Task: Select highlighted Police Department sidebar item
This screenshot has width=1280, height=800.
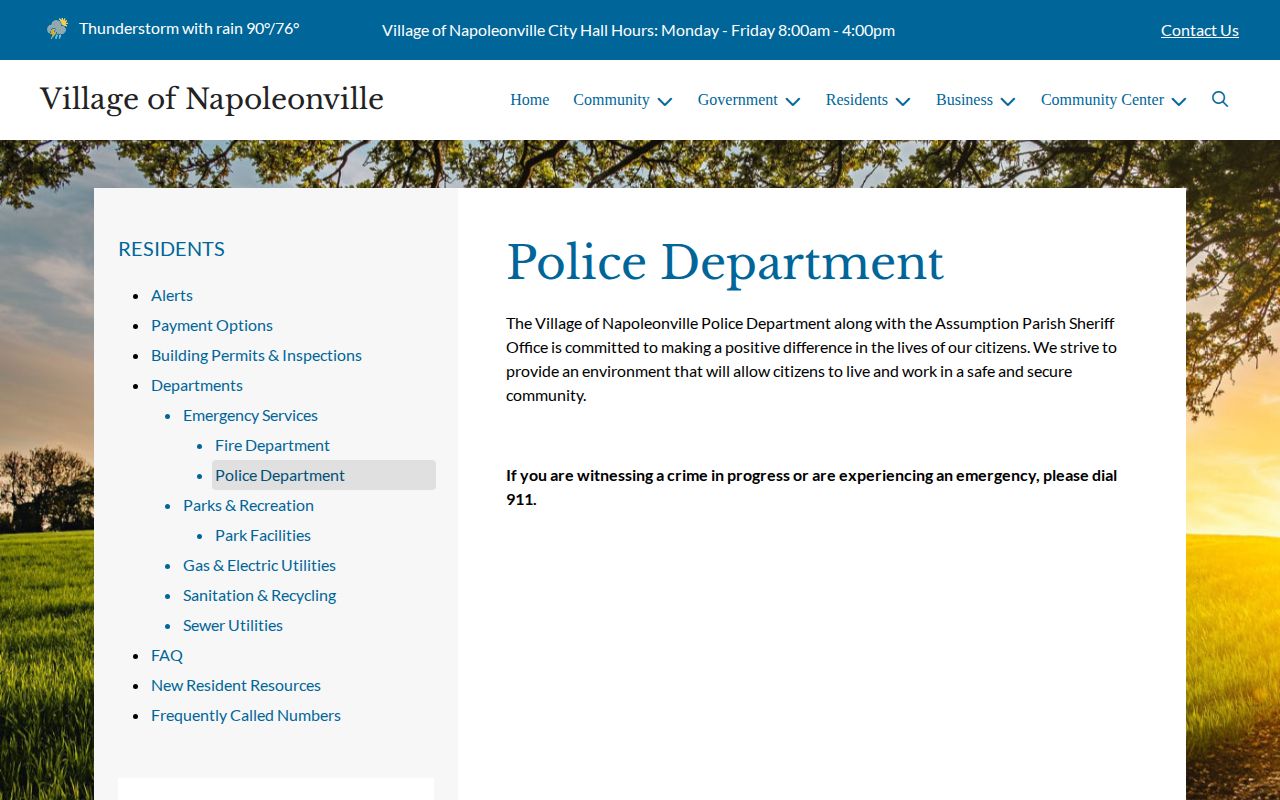Action: point(324,475)
